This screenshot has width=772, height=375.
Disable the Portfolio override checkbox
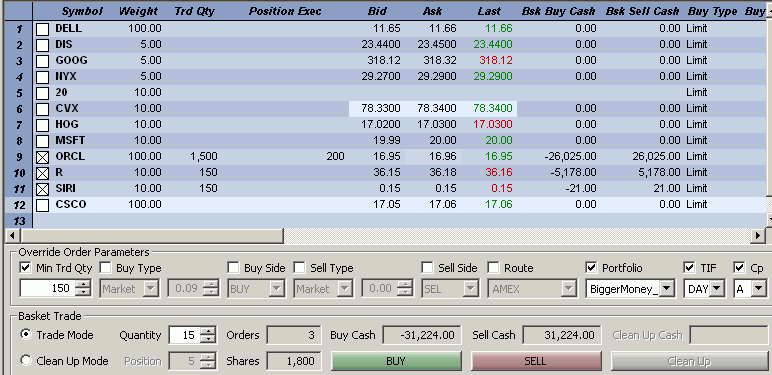591,268
